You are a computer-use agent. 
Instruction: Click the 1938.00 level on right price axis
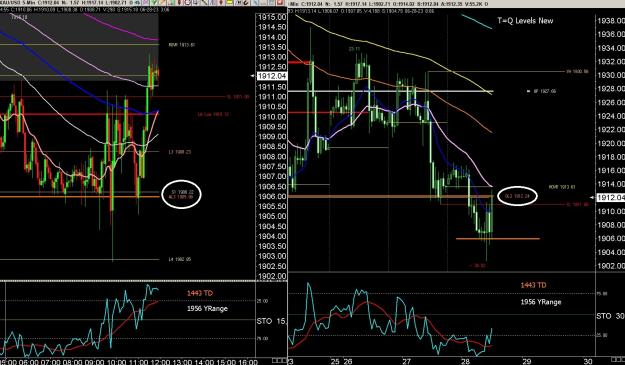(x=611, y=21)
